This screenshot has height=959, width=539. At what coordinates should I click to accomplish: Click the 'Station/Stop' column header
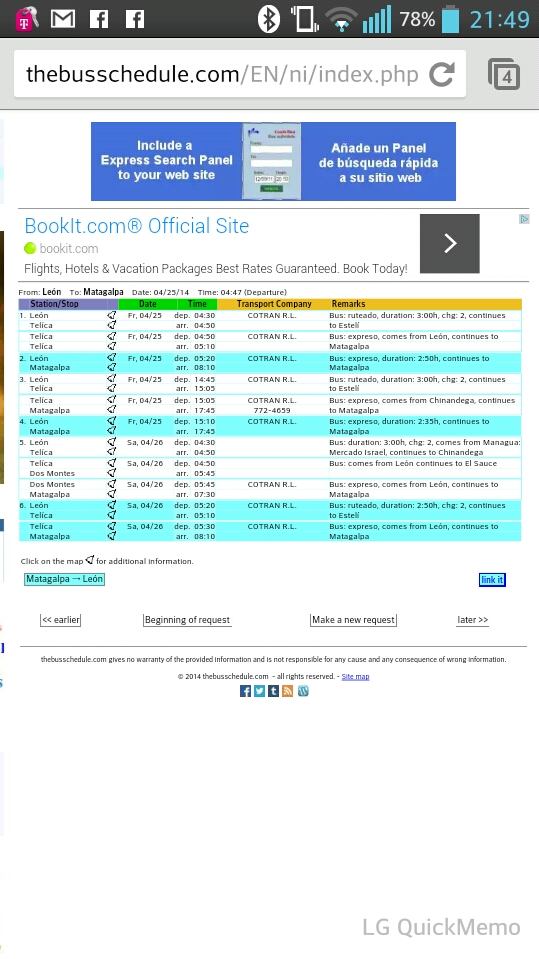(54, 303)
